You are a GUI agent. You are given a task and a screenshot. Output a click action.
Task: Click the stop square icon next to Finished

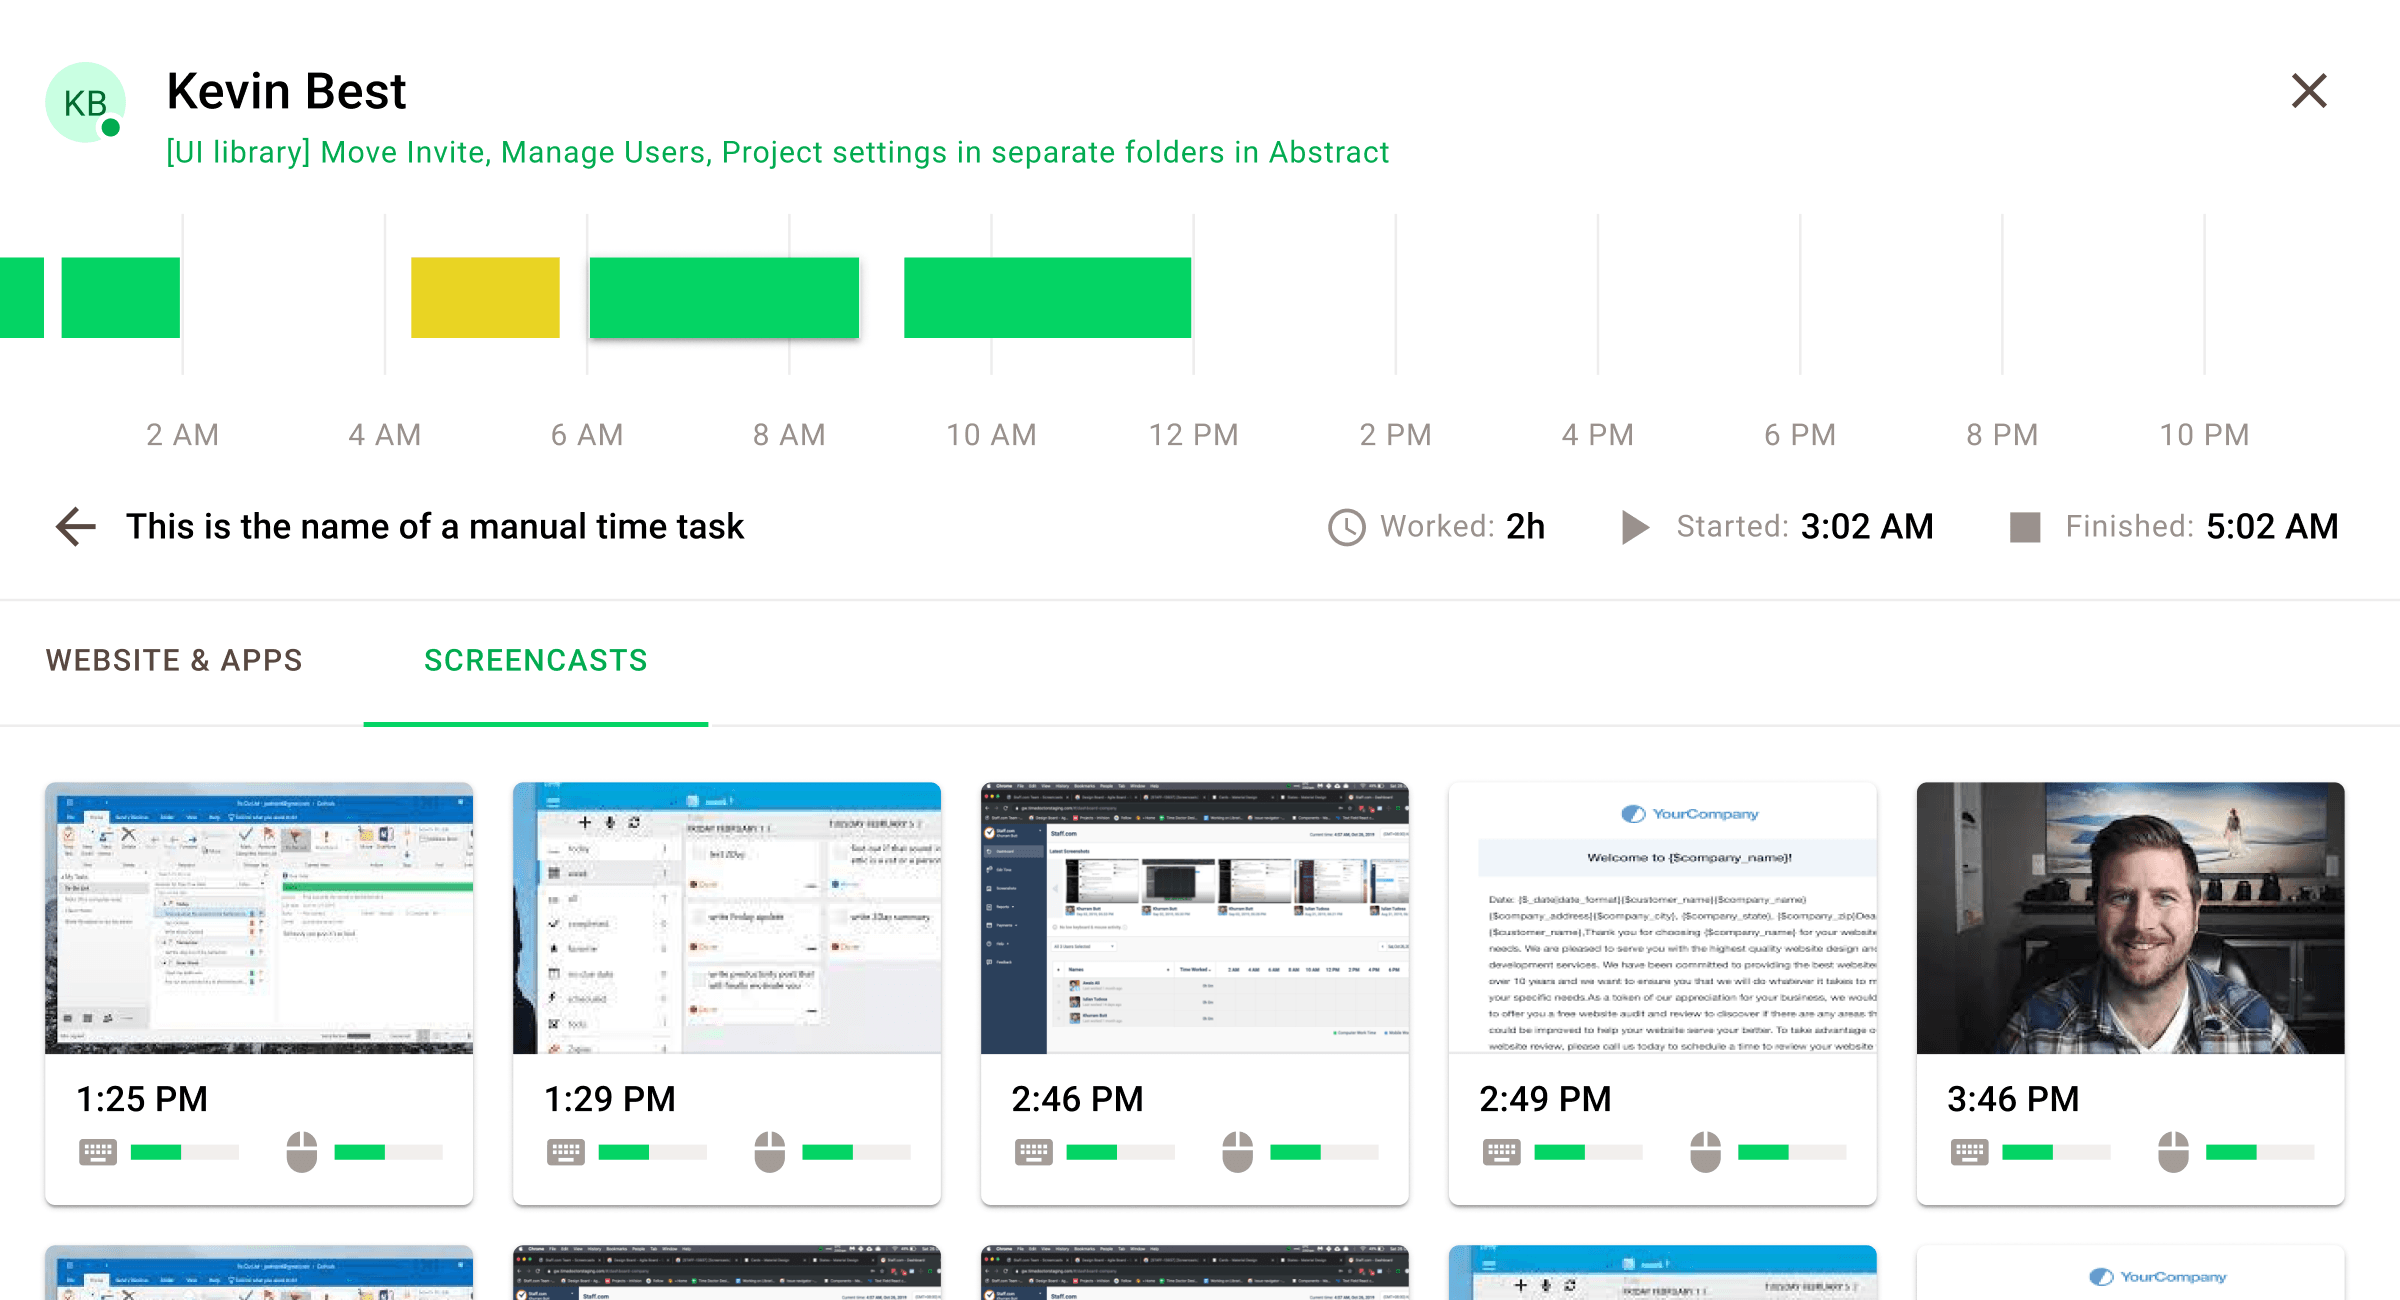tap(2025, 527)
